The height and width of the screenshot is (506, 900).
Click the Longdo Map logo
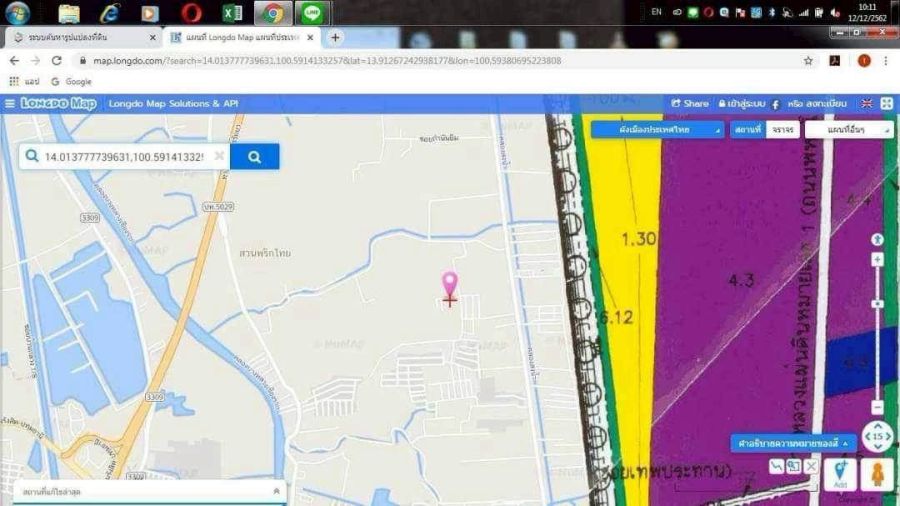coord(59,103)
